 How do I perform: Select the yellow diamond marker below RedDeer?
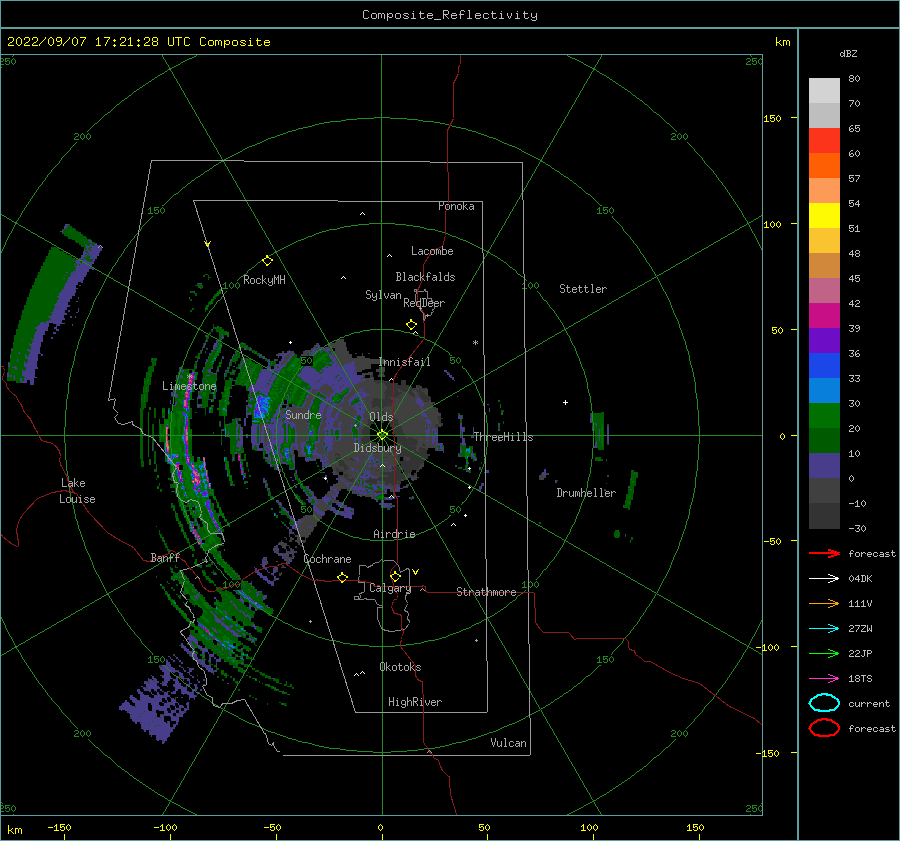411,325
